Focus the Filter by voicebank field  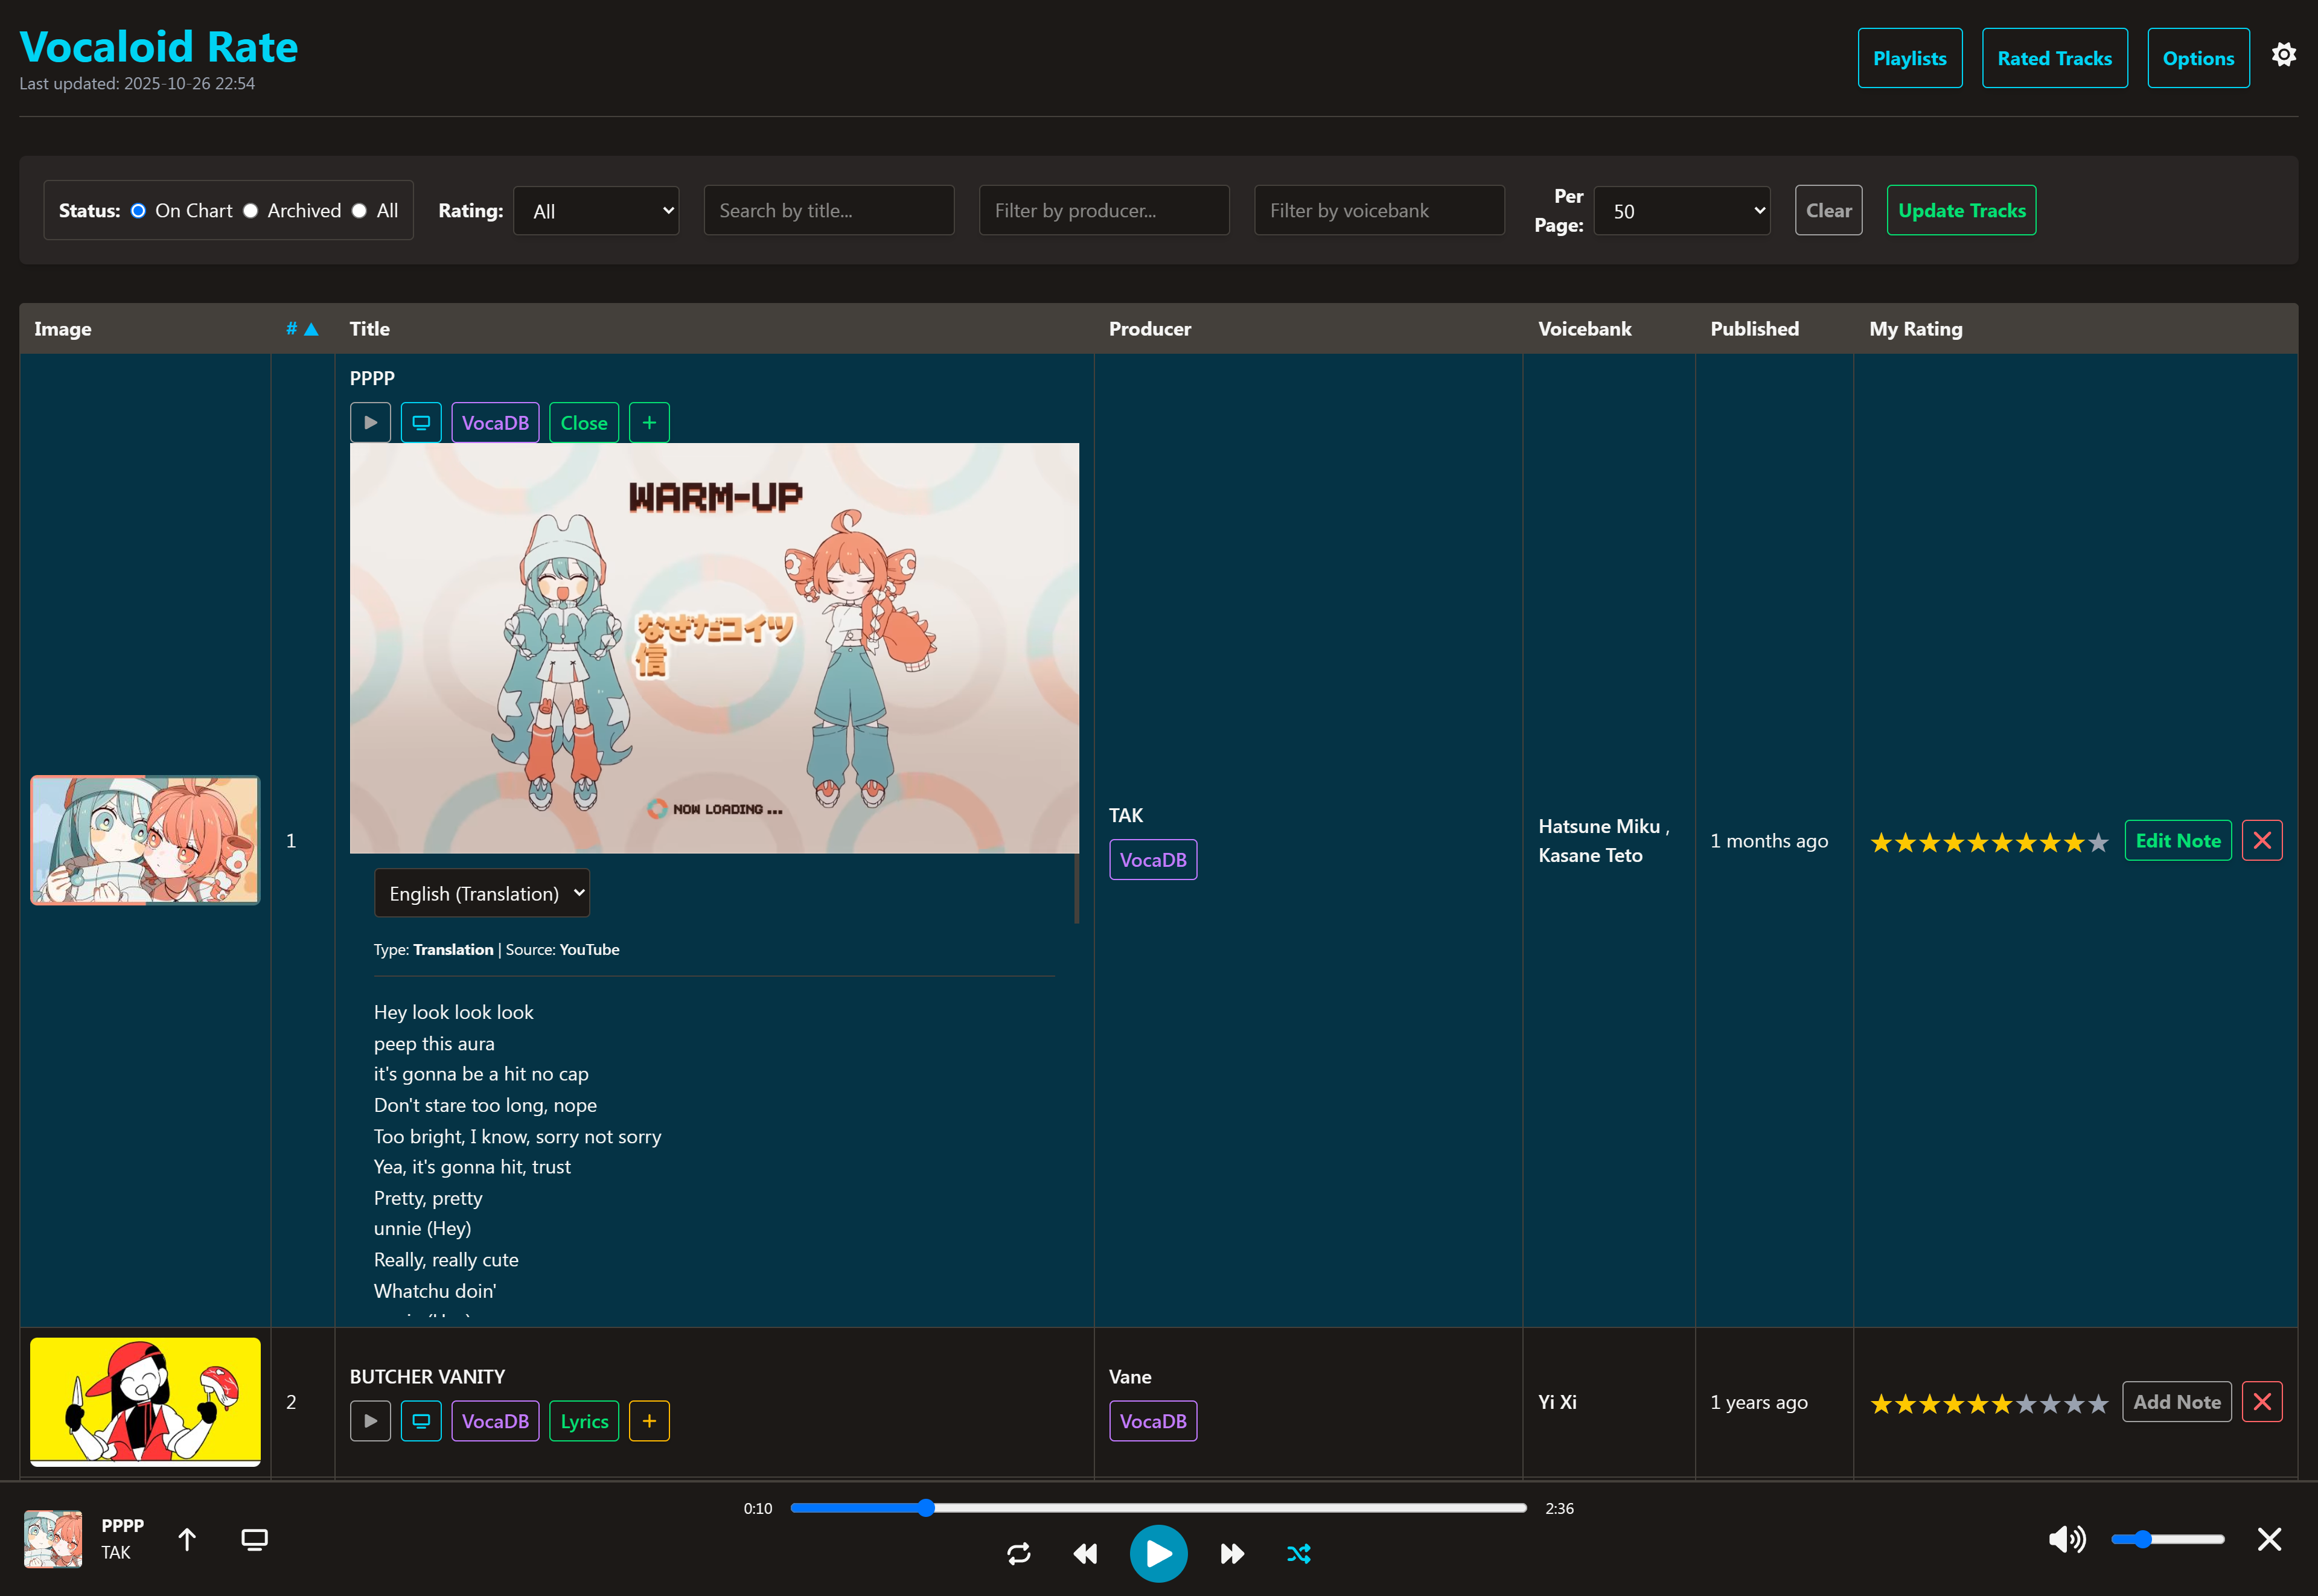pyautogui.click(x=1379, y=210)
